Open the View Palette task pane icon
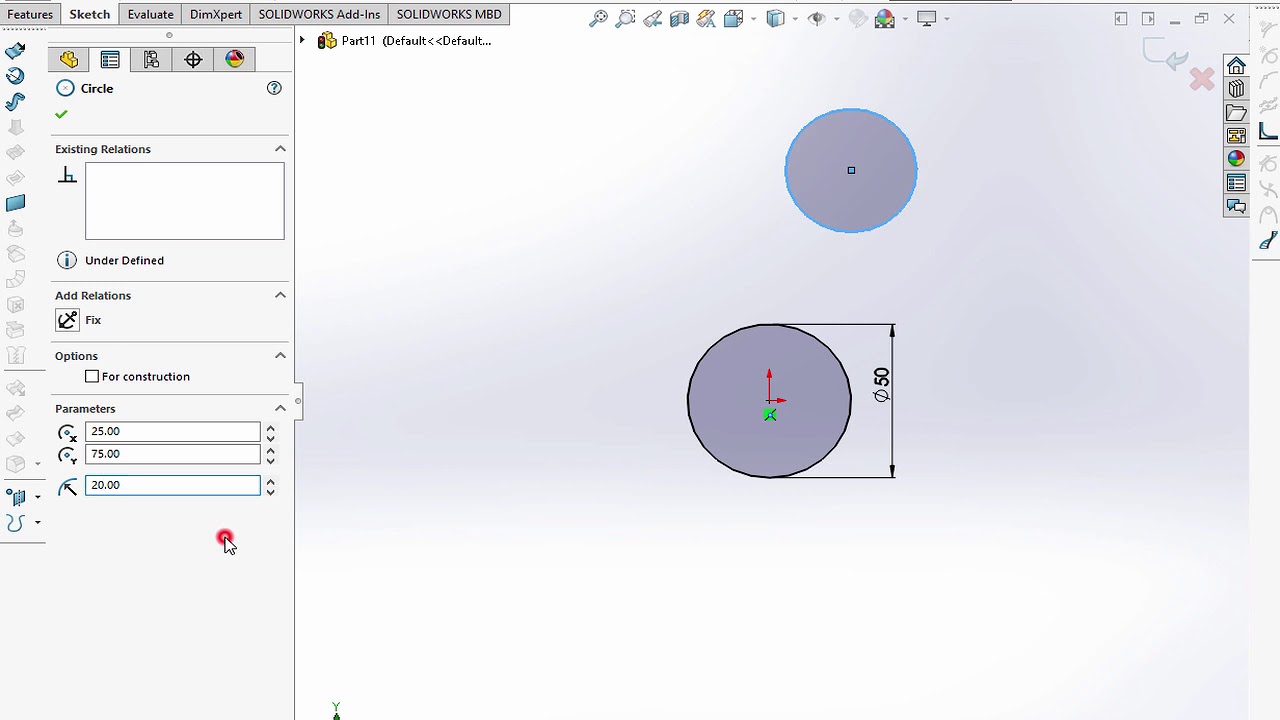Screen dimensions: 1280x720 1236,136
